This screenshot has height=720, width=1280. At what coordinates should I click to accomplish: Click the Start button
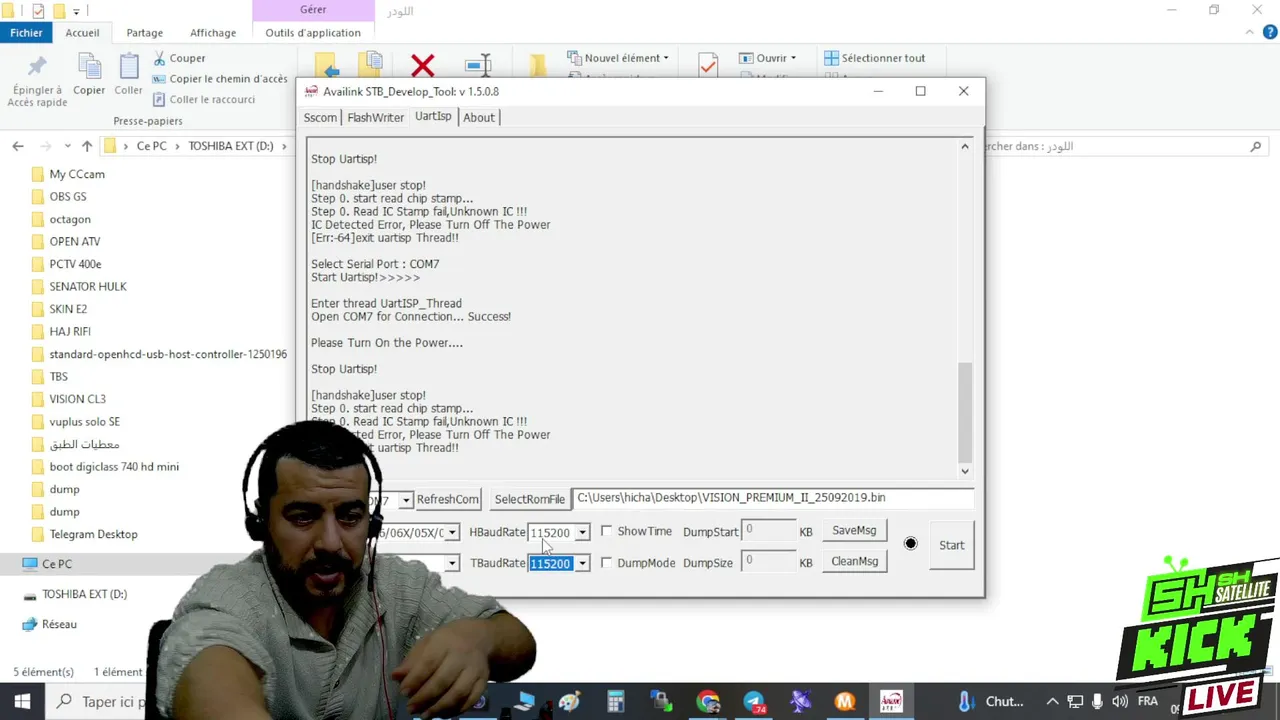pos(951,545)
